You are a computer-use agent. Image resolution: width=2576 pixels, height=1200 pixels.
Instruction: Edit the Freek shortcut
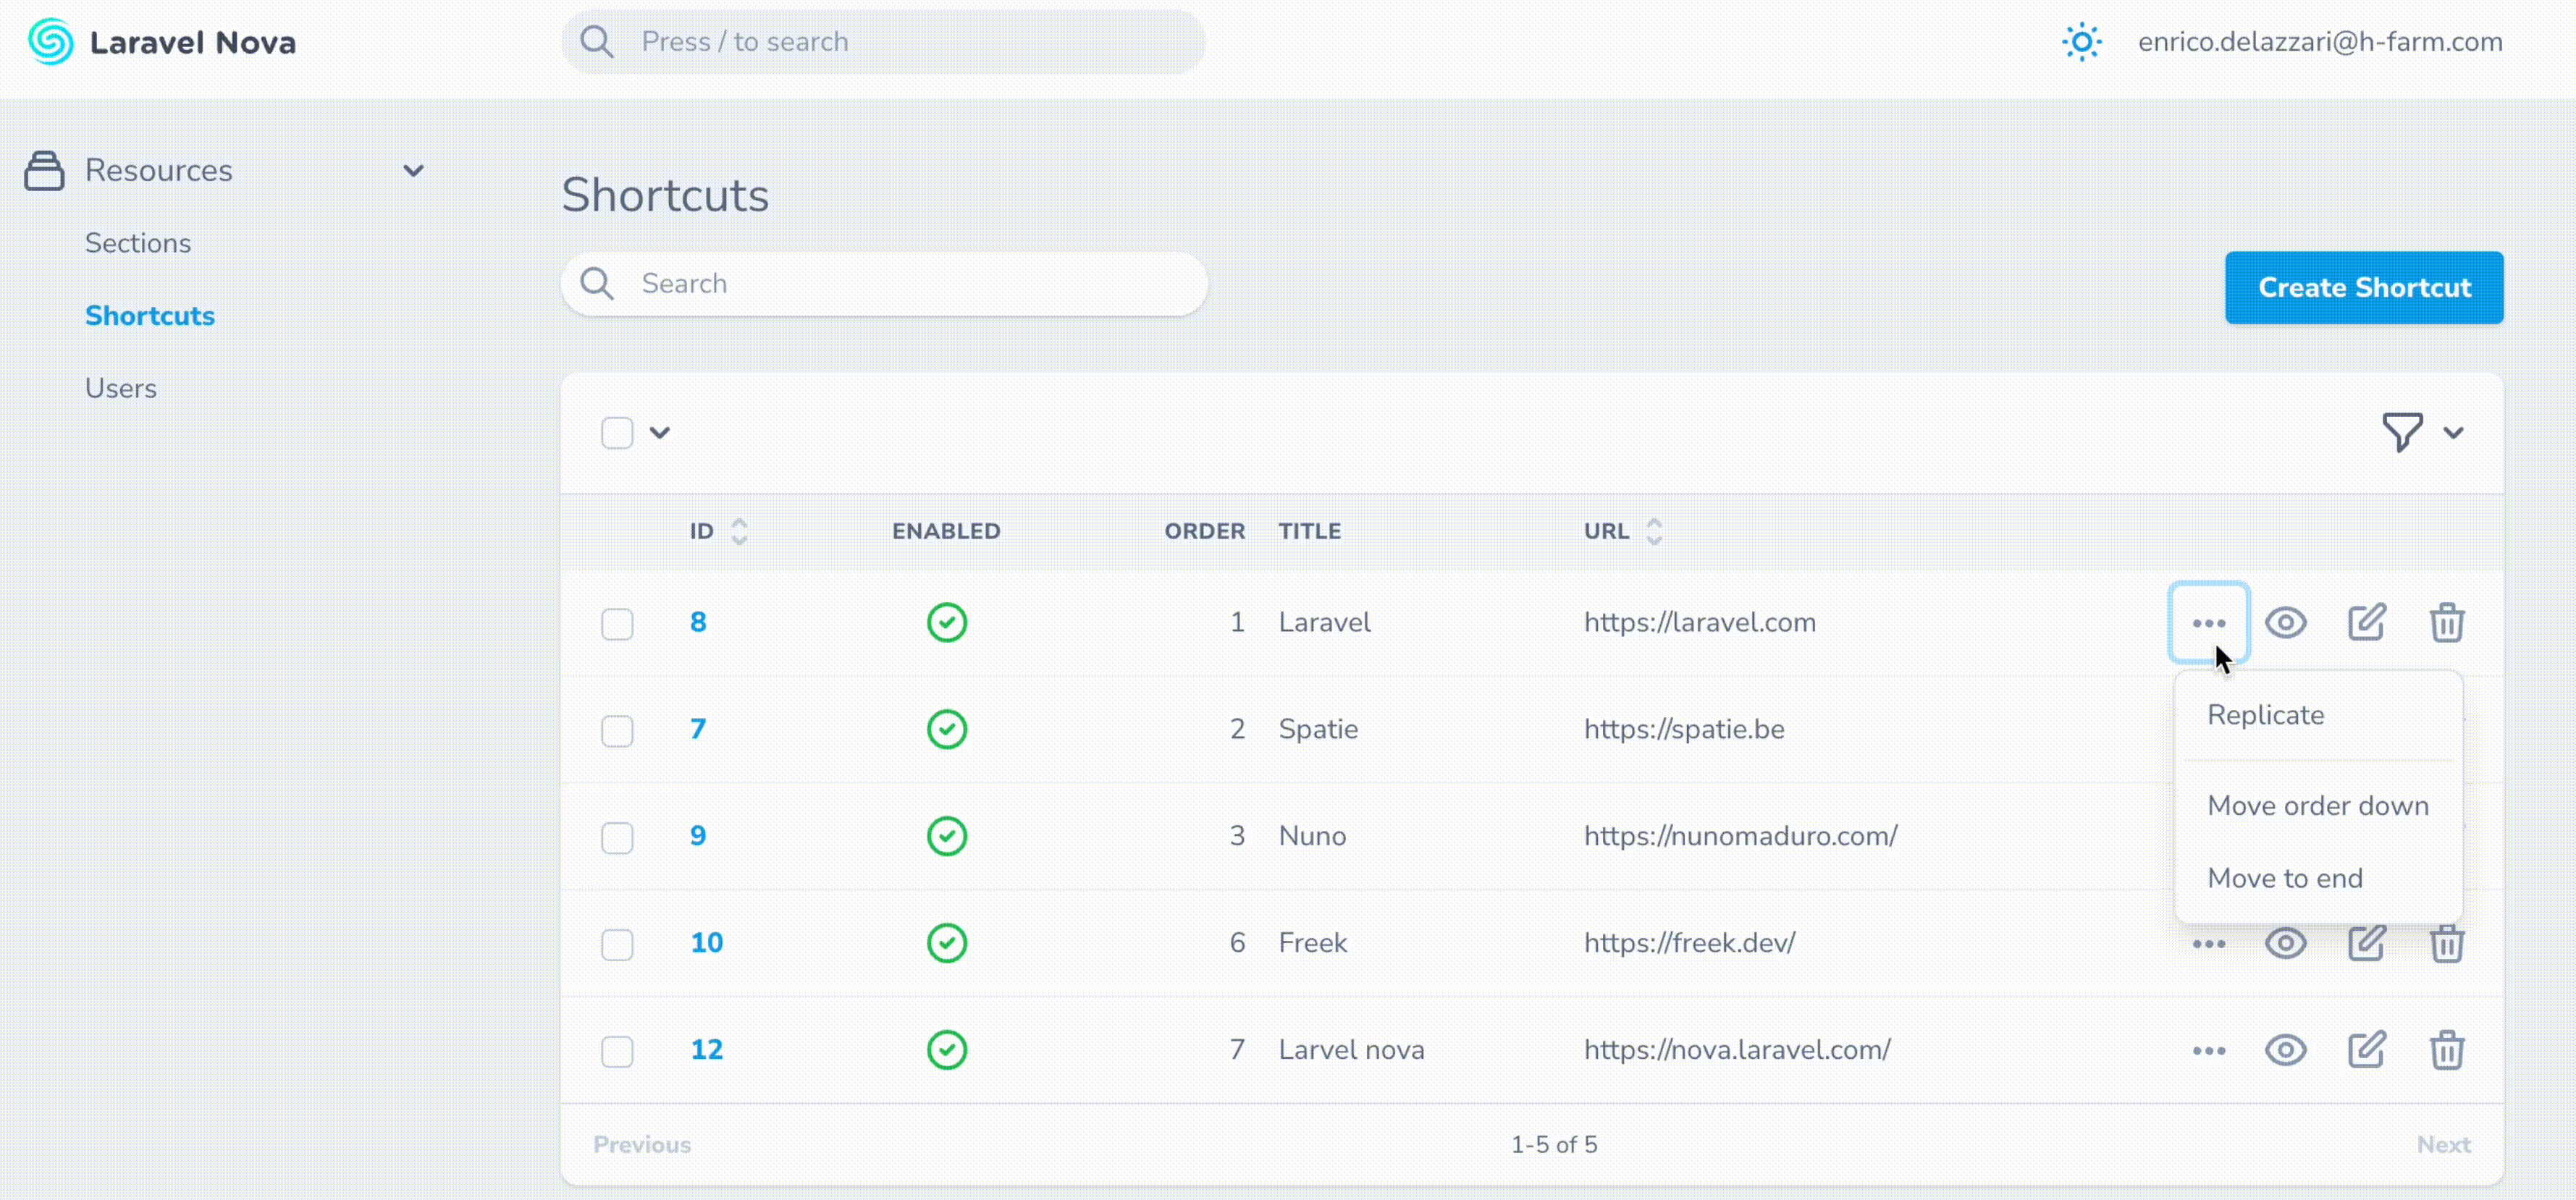pos(2367,943)
